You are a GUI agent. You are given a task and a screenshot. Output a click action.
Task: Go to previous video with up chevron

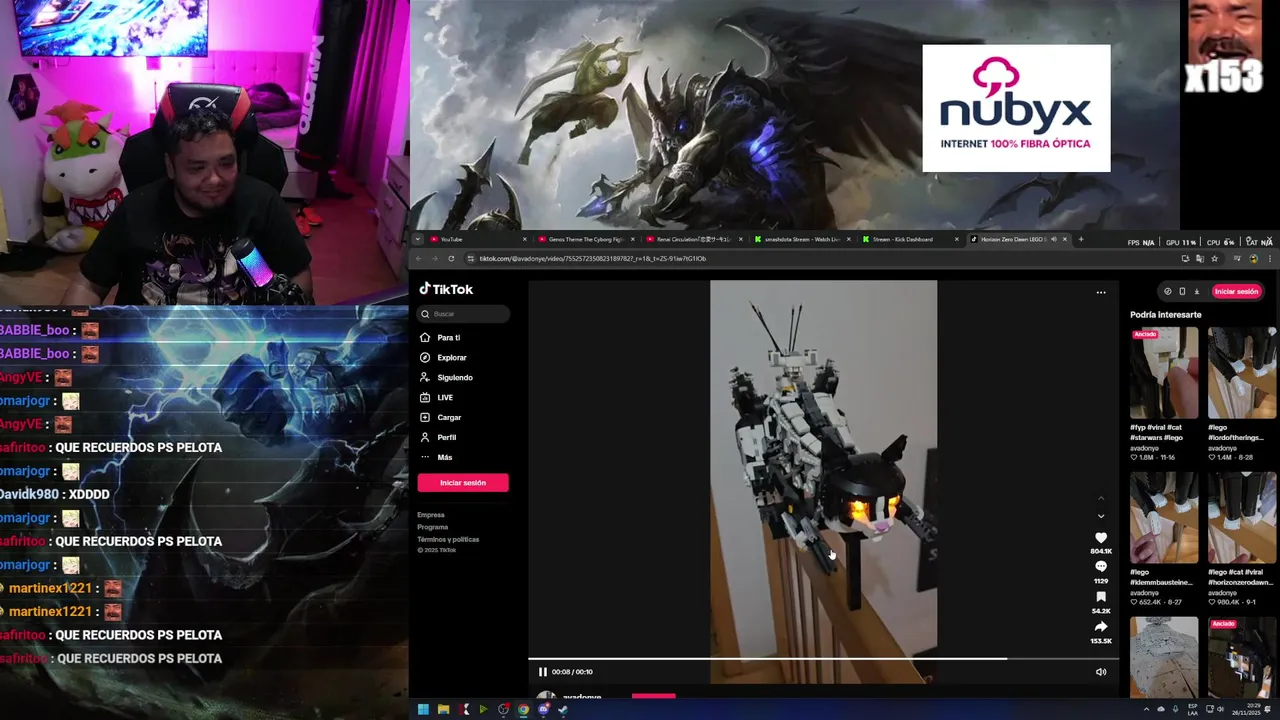(x=1101, y=498)
